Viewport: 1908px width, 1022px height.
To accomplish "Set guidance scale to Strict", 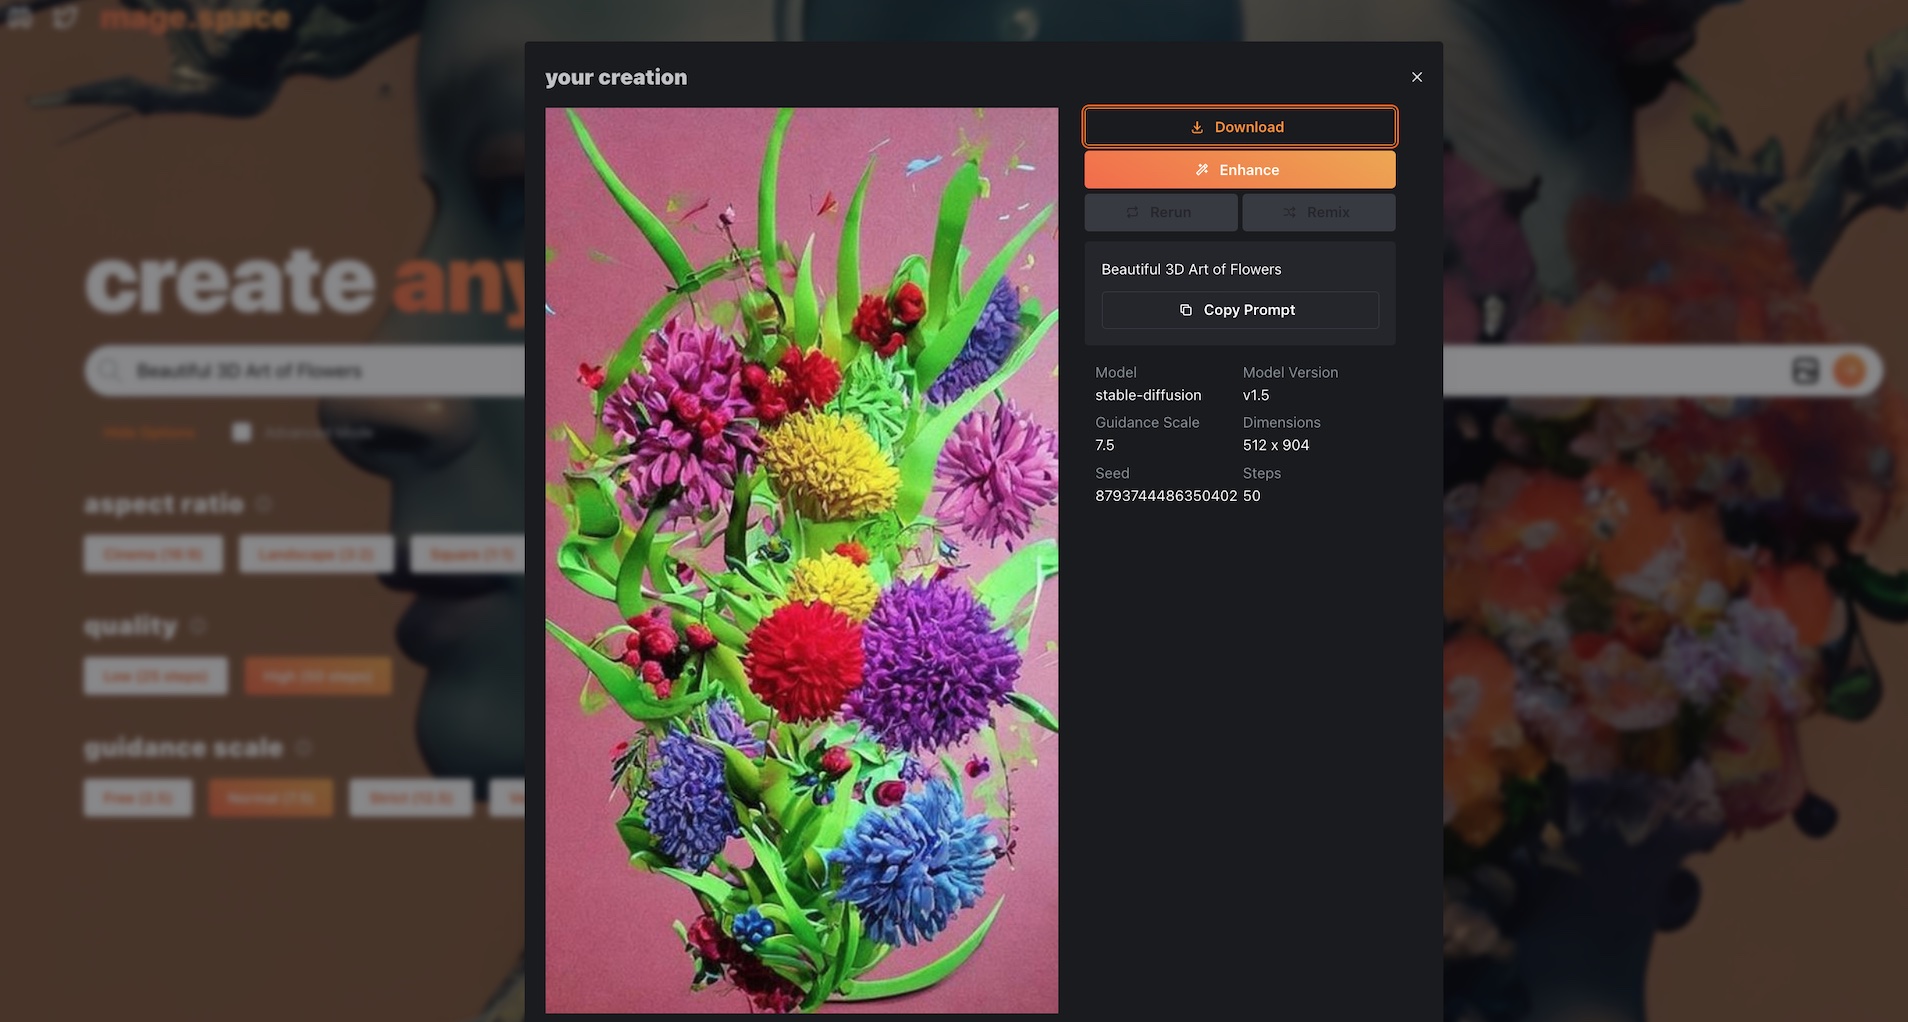I will tap(411, 798).
